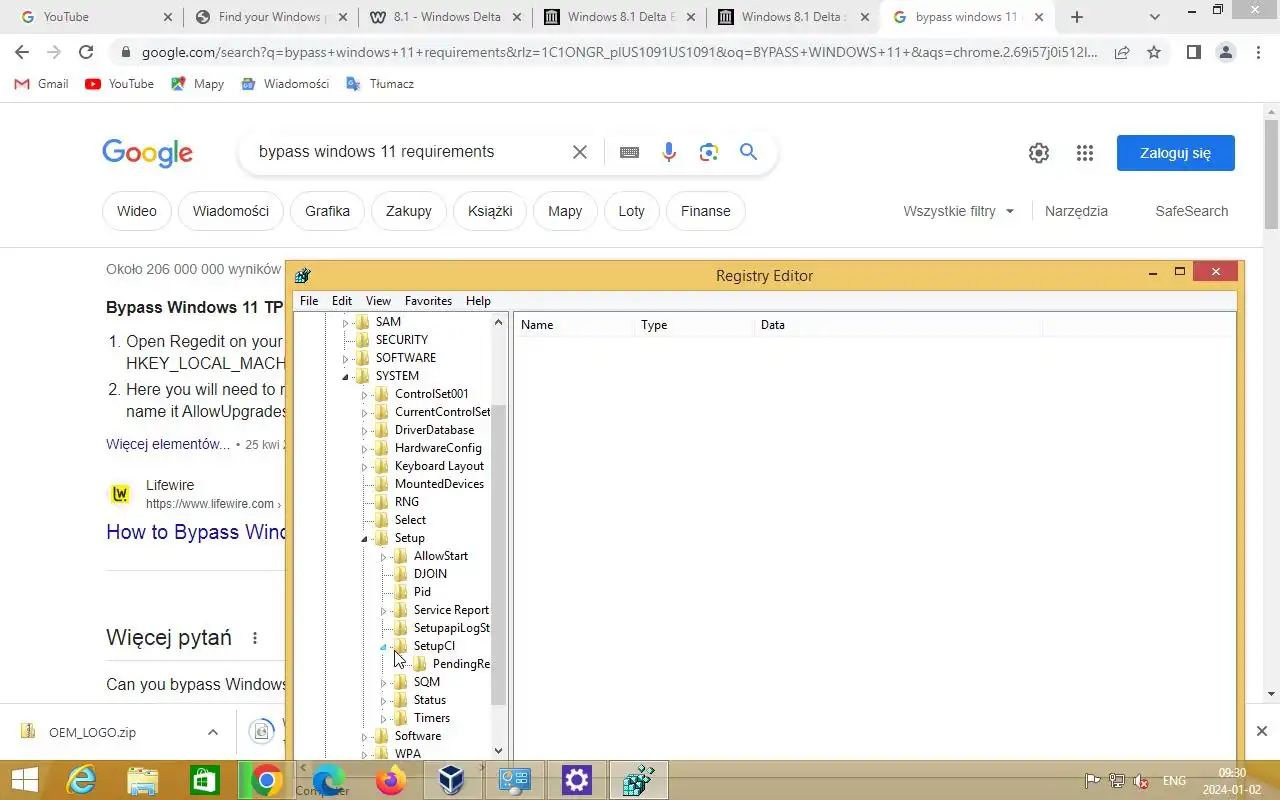Open the OEM_LOGO.zip download options arrow

click(x=212, y=732)
